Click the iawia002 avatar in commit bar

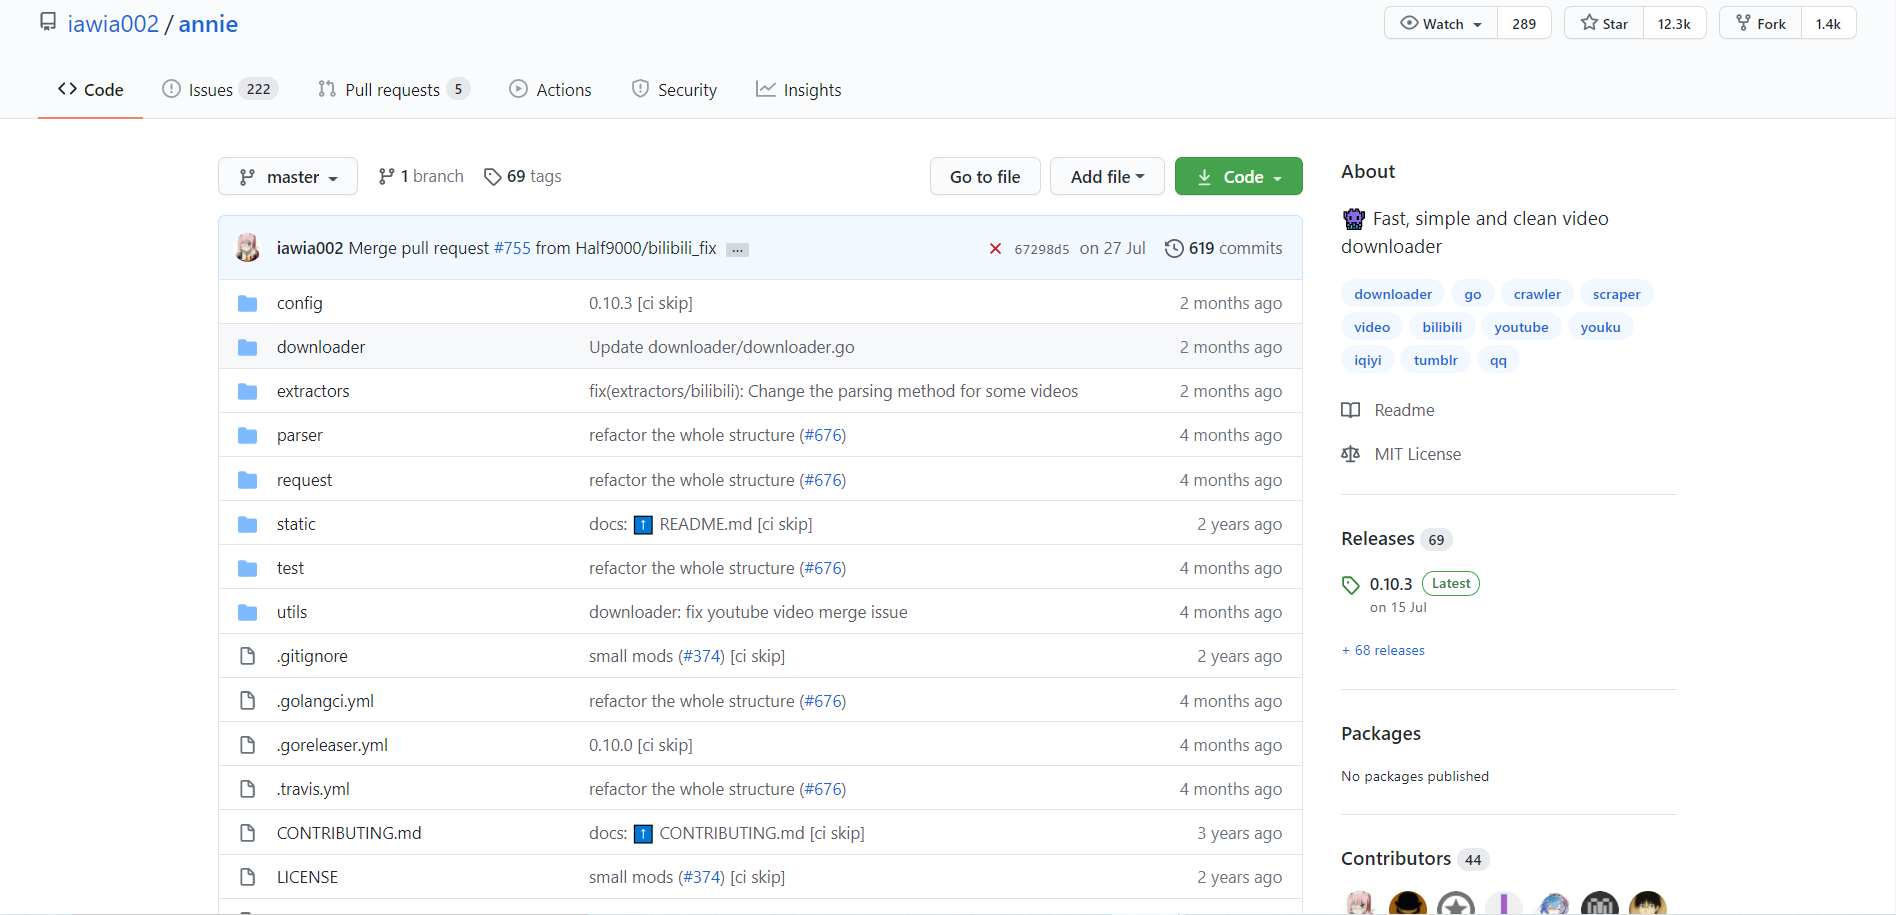pos(247,247)
